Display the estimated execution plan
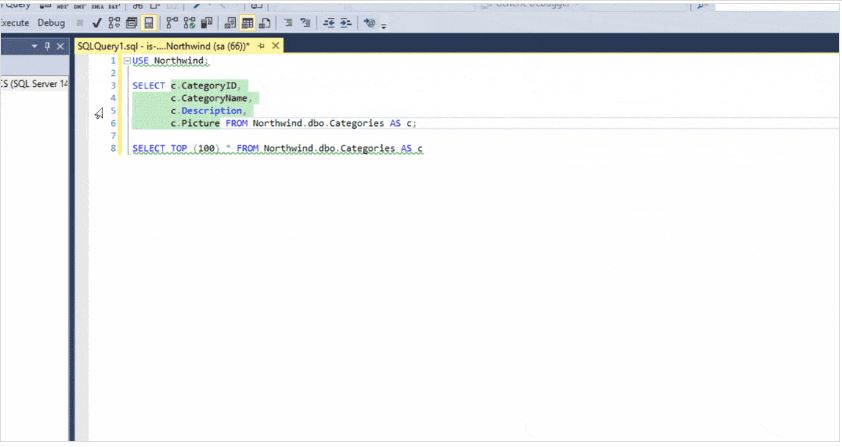Image resolution: width=842 pixels, height=447 pixels. coord(114,23)
